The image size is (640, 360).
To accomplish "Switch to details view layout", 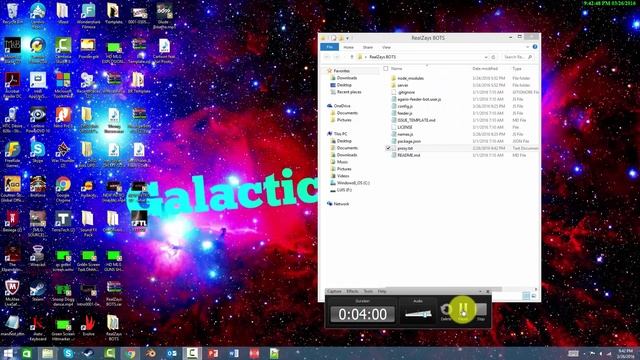I will coord(526,296).
